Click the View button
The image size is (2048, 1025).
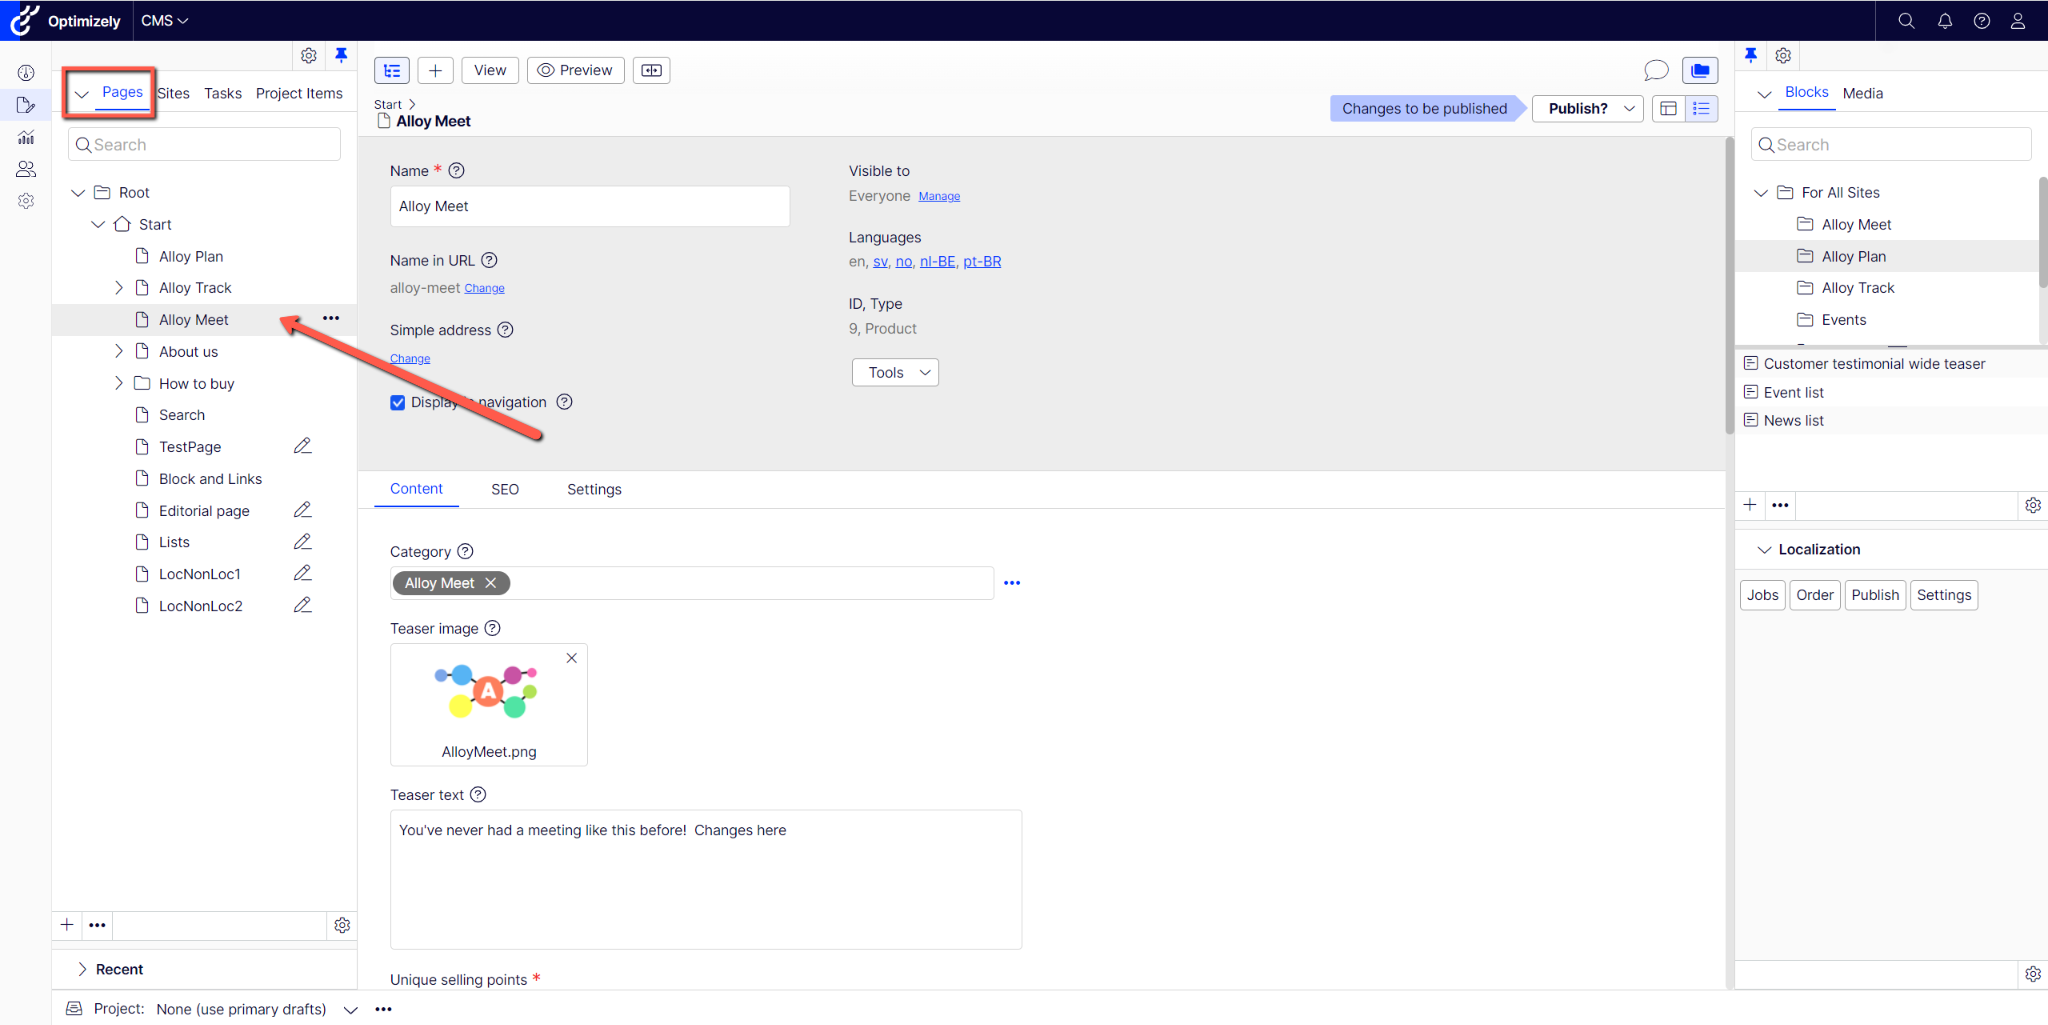[x=490, y=70]
